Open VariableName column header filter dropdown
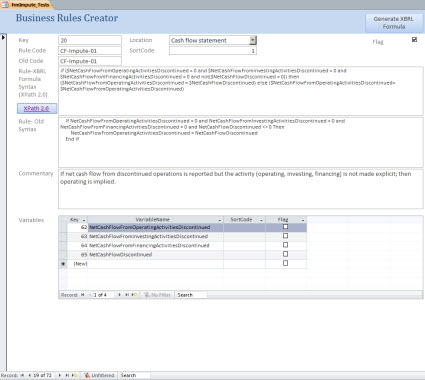The image size is (425, 380). pyautogui.click(x=220, y=220)
